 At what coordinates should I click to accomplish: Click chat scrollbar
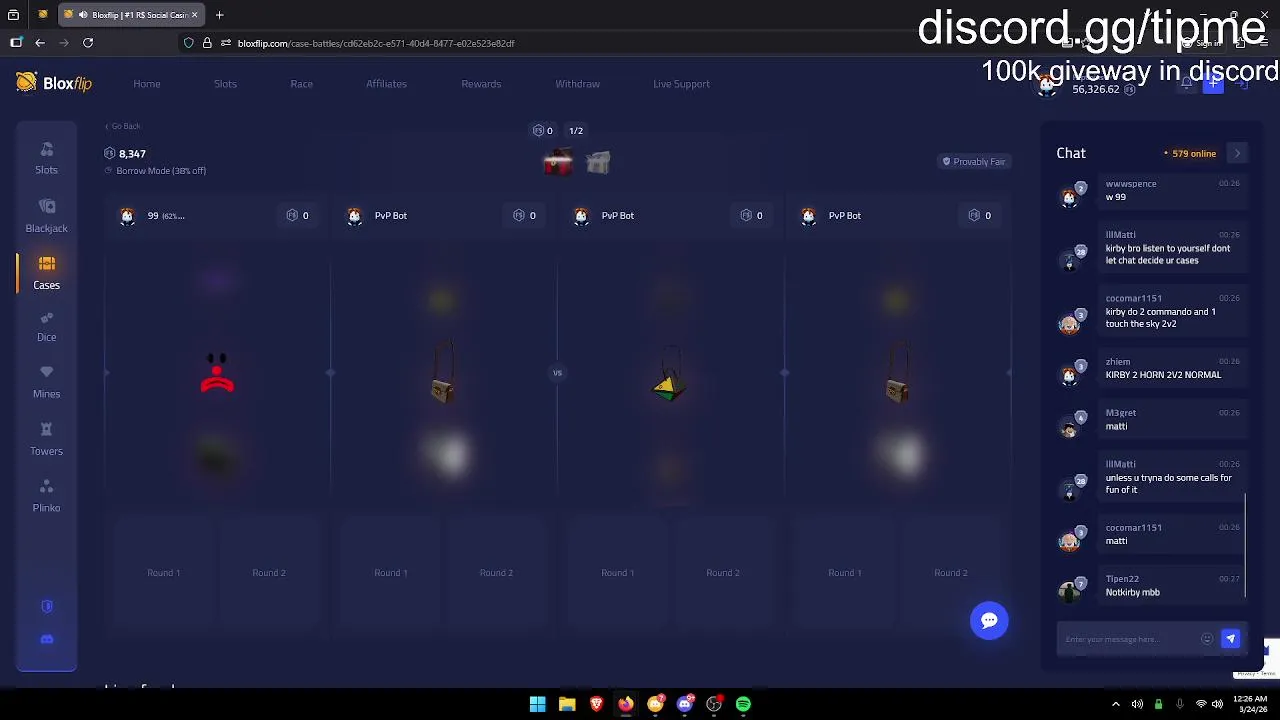pos(1245,545)
